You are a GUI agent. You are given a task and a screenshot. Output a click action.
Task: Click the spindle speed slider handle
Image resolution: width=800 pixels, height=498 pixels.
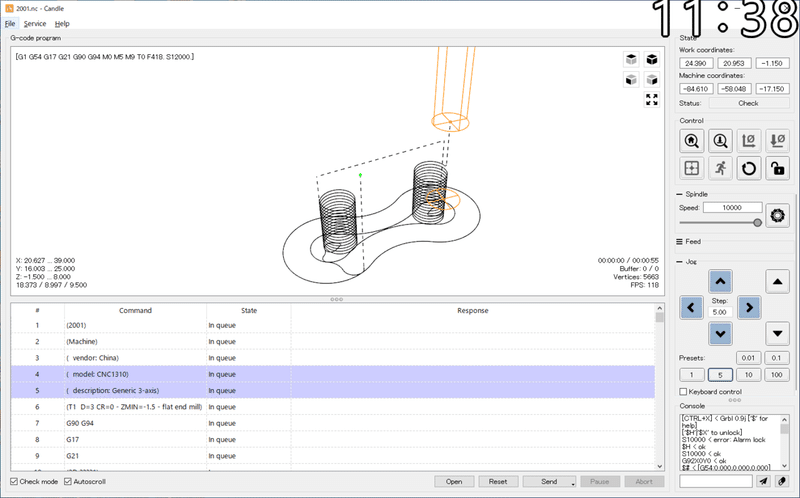(758, 222)
